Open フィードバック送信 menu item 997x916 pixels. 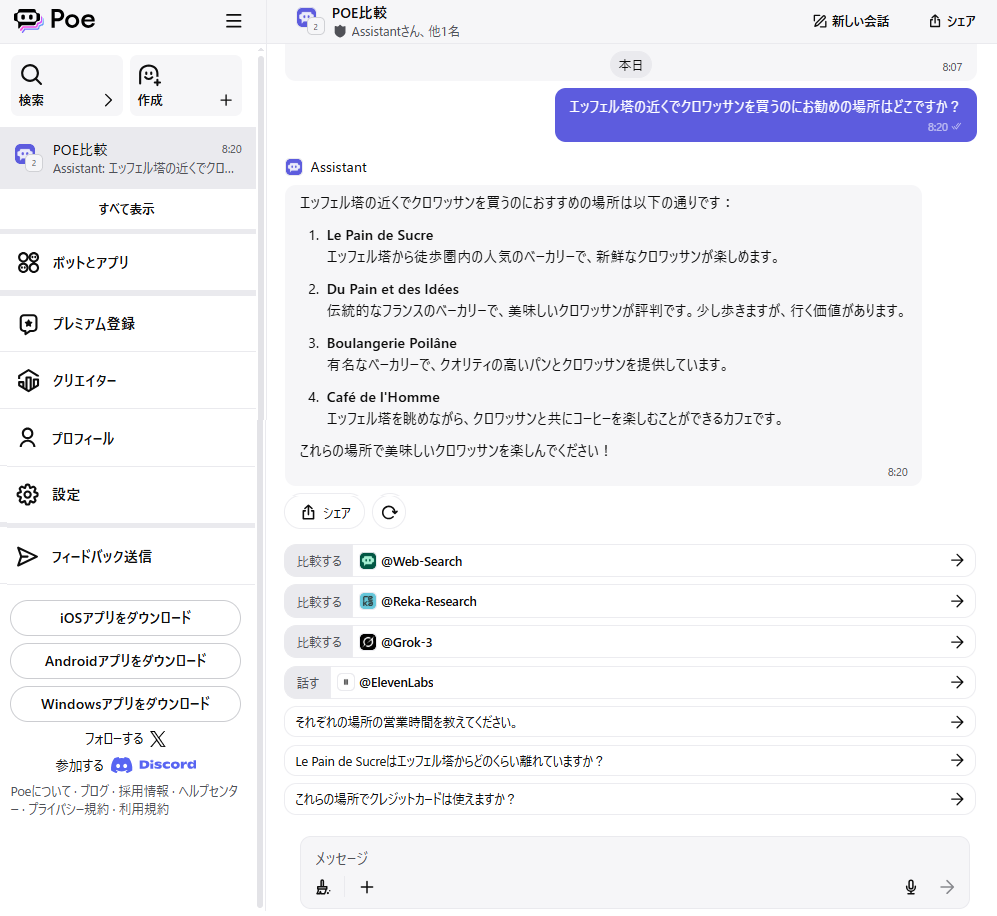tap(128, 556)
